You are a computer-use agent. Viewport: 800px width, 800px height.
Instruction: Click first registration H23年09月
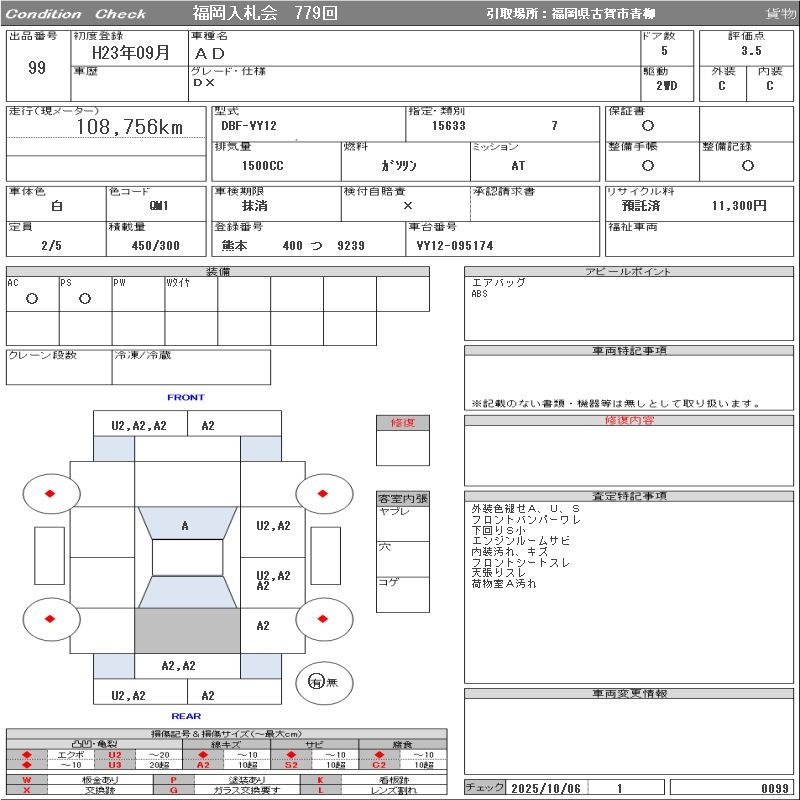click(x=131, y=53)
